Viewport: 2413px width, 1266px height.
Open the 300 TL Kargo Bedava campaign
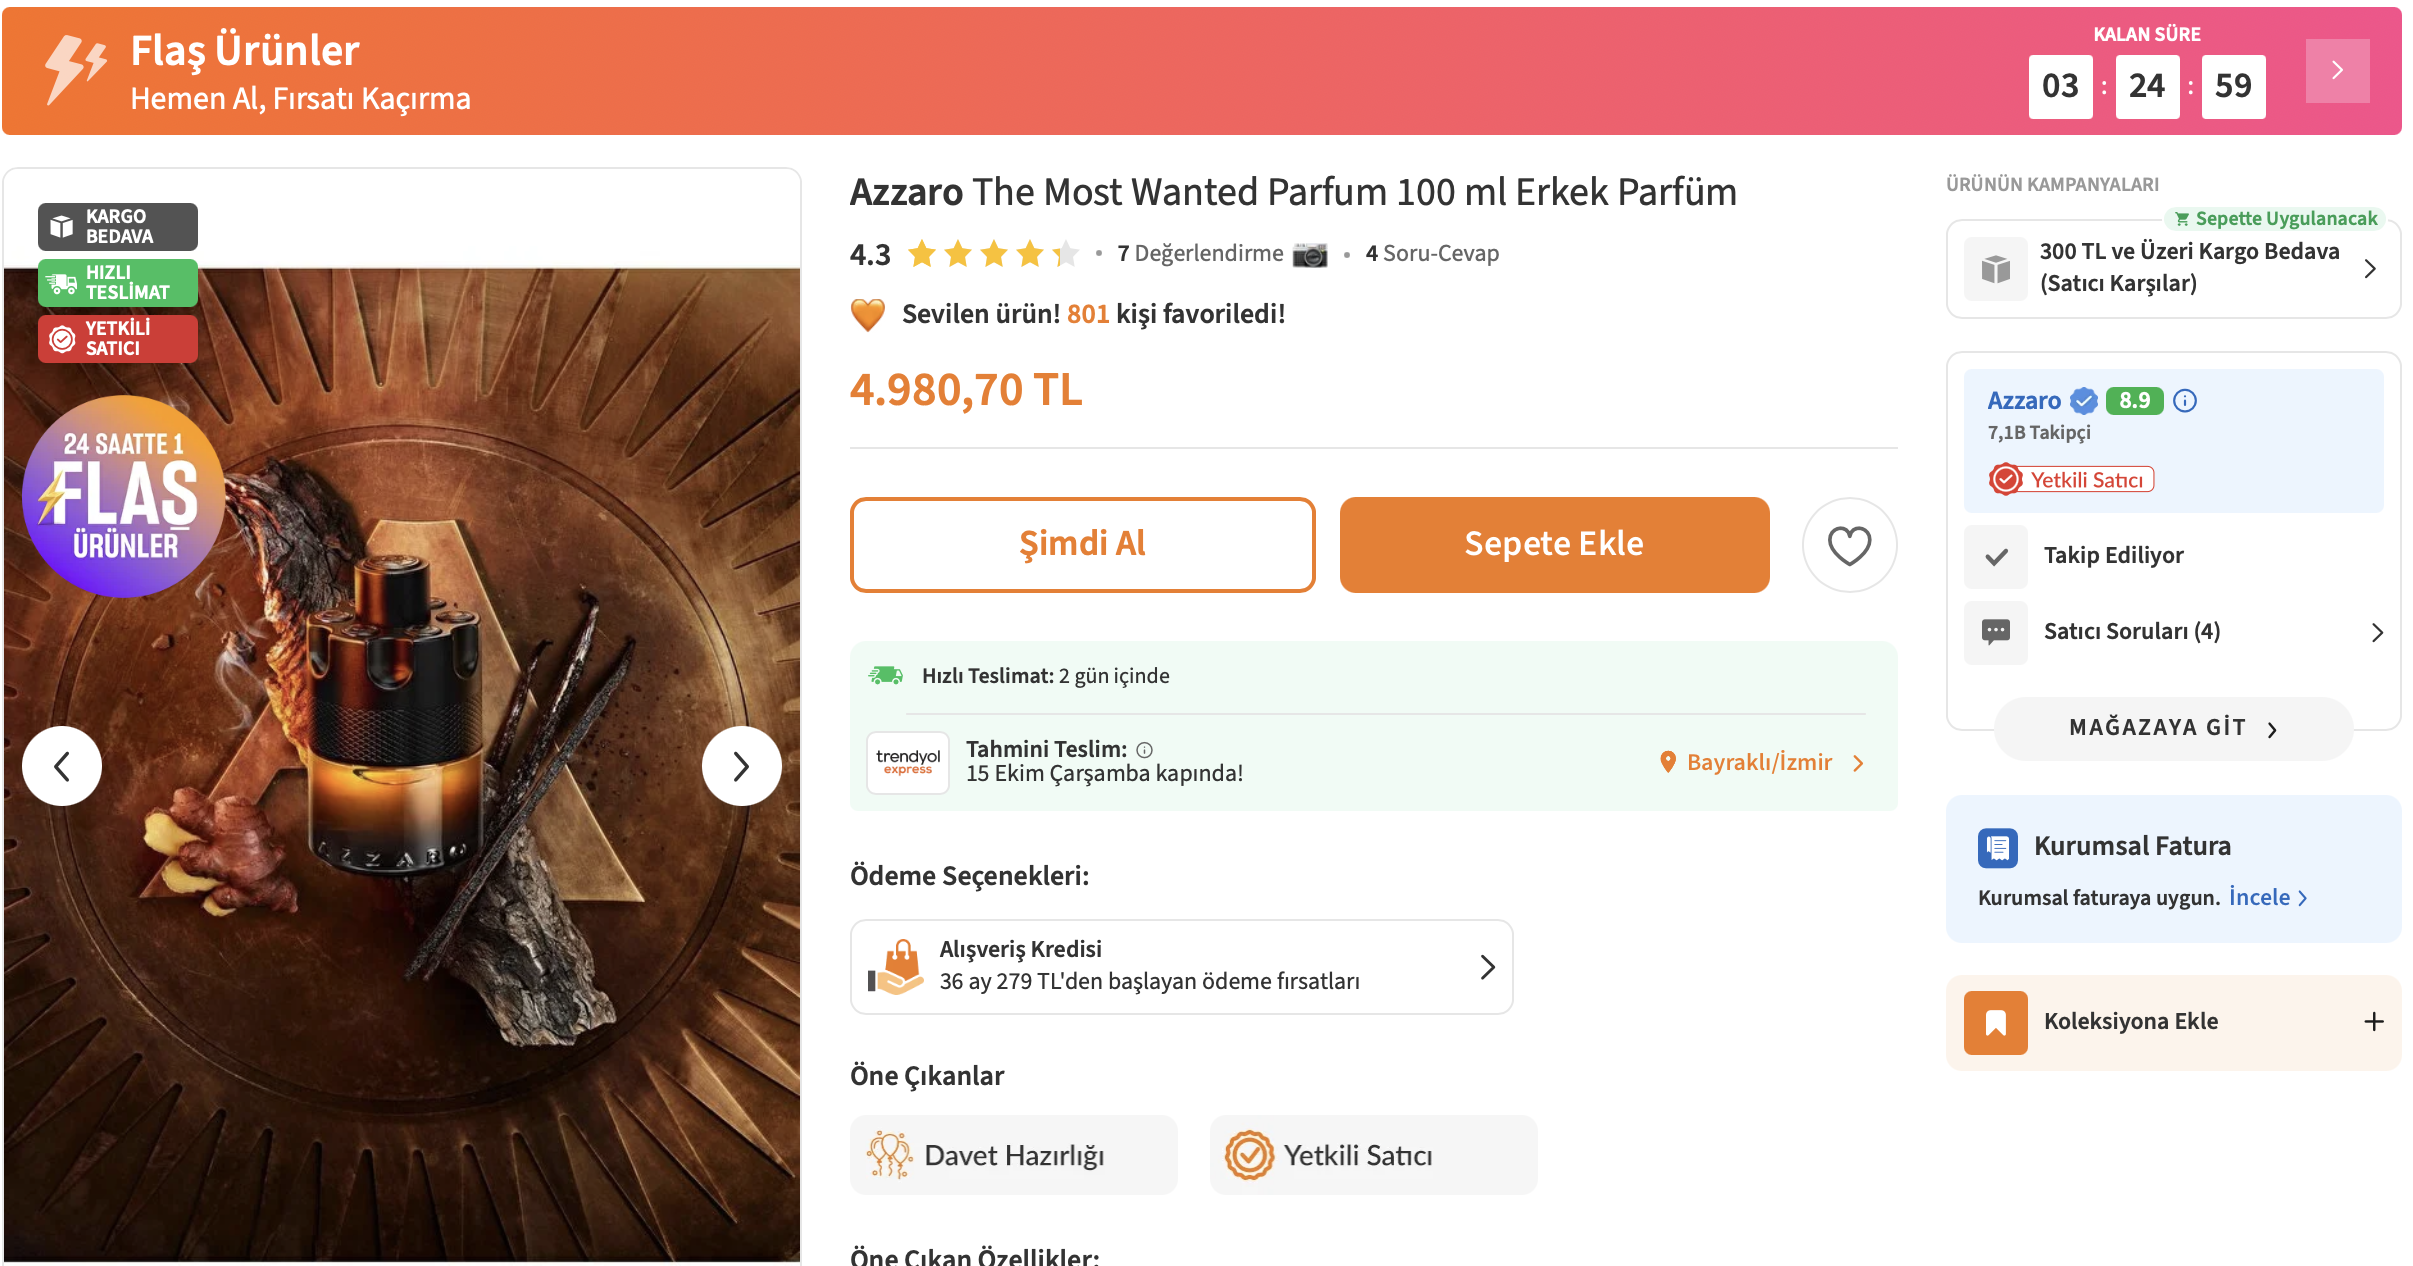(2173, 268)
